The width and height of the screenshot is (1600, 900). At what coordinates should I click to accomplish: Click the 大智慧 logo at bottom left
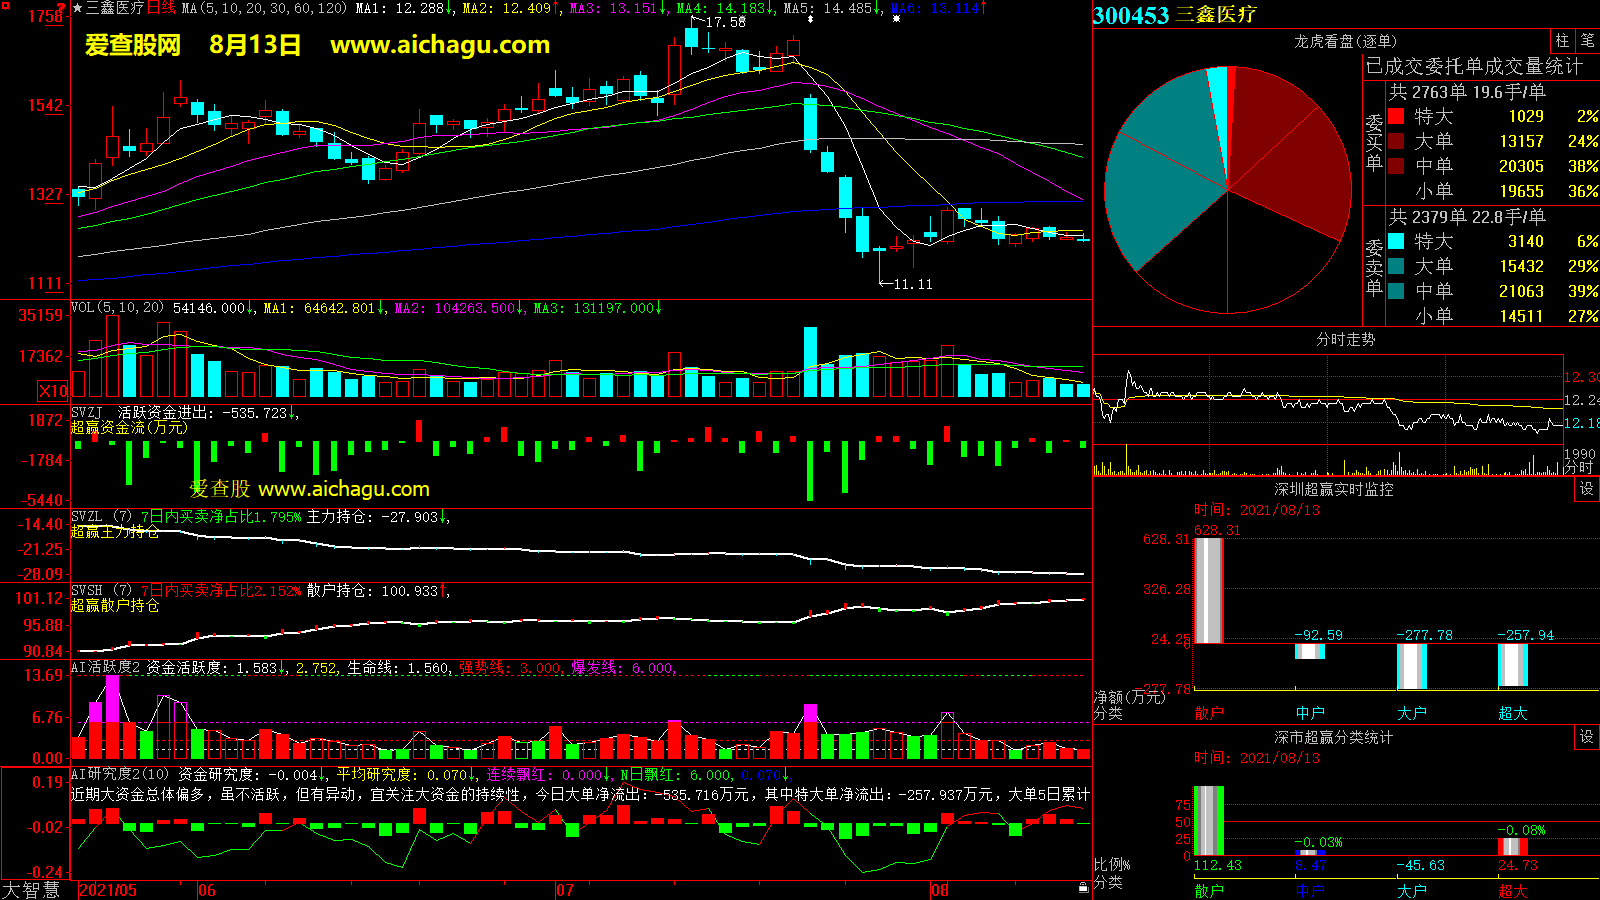coord(31,890)
